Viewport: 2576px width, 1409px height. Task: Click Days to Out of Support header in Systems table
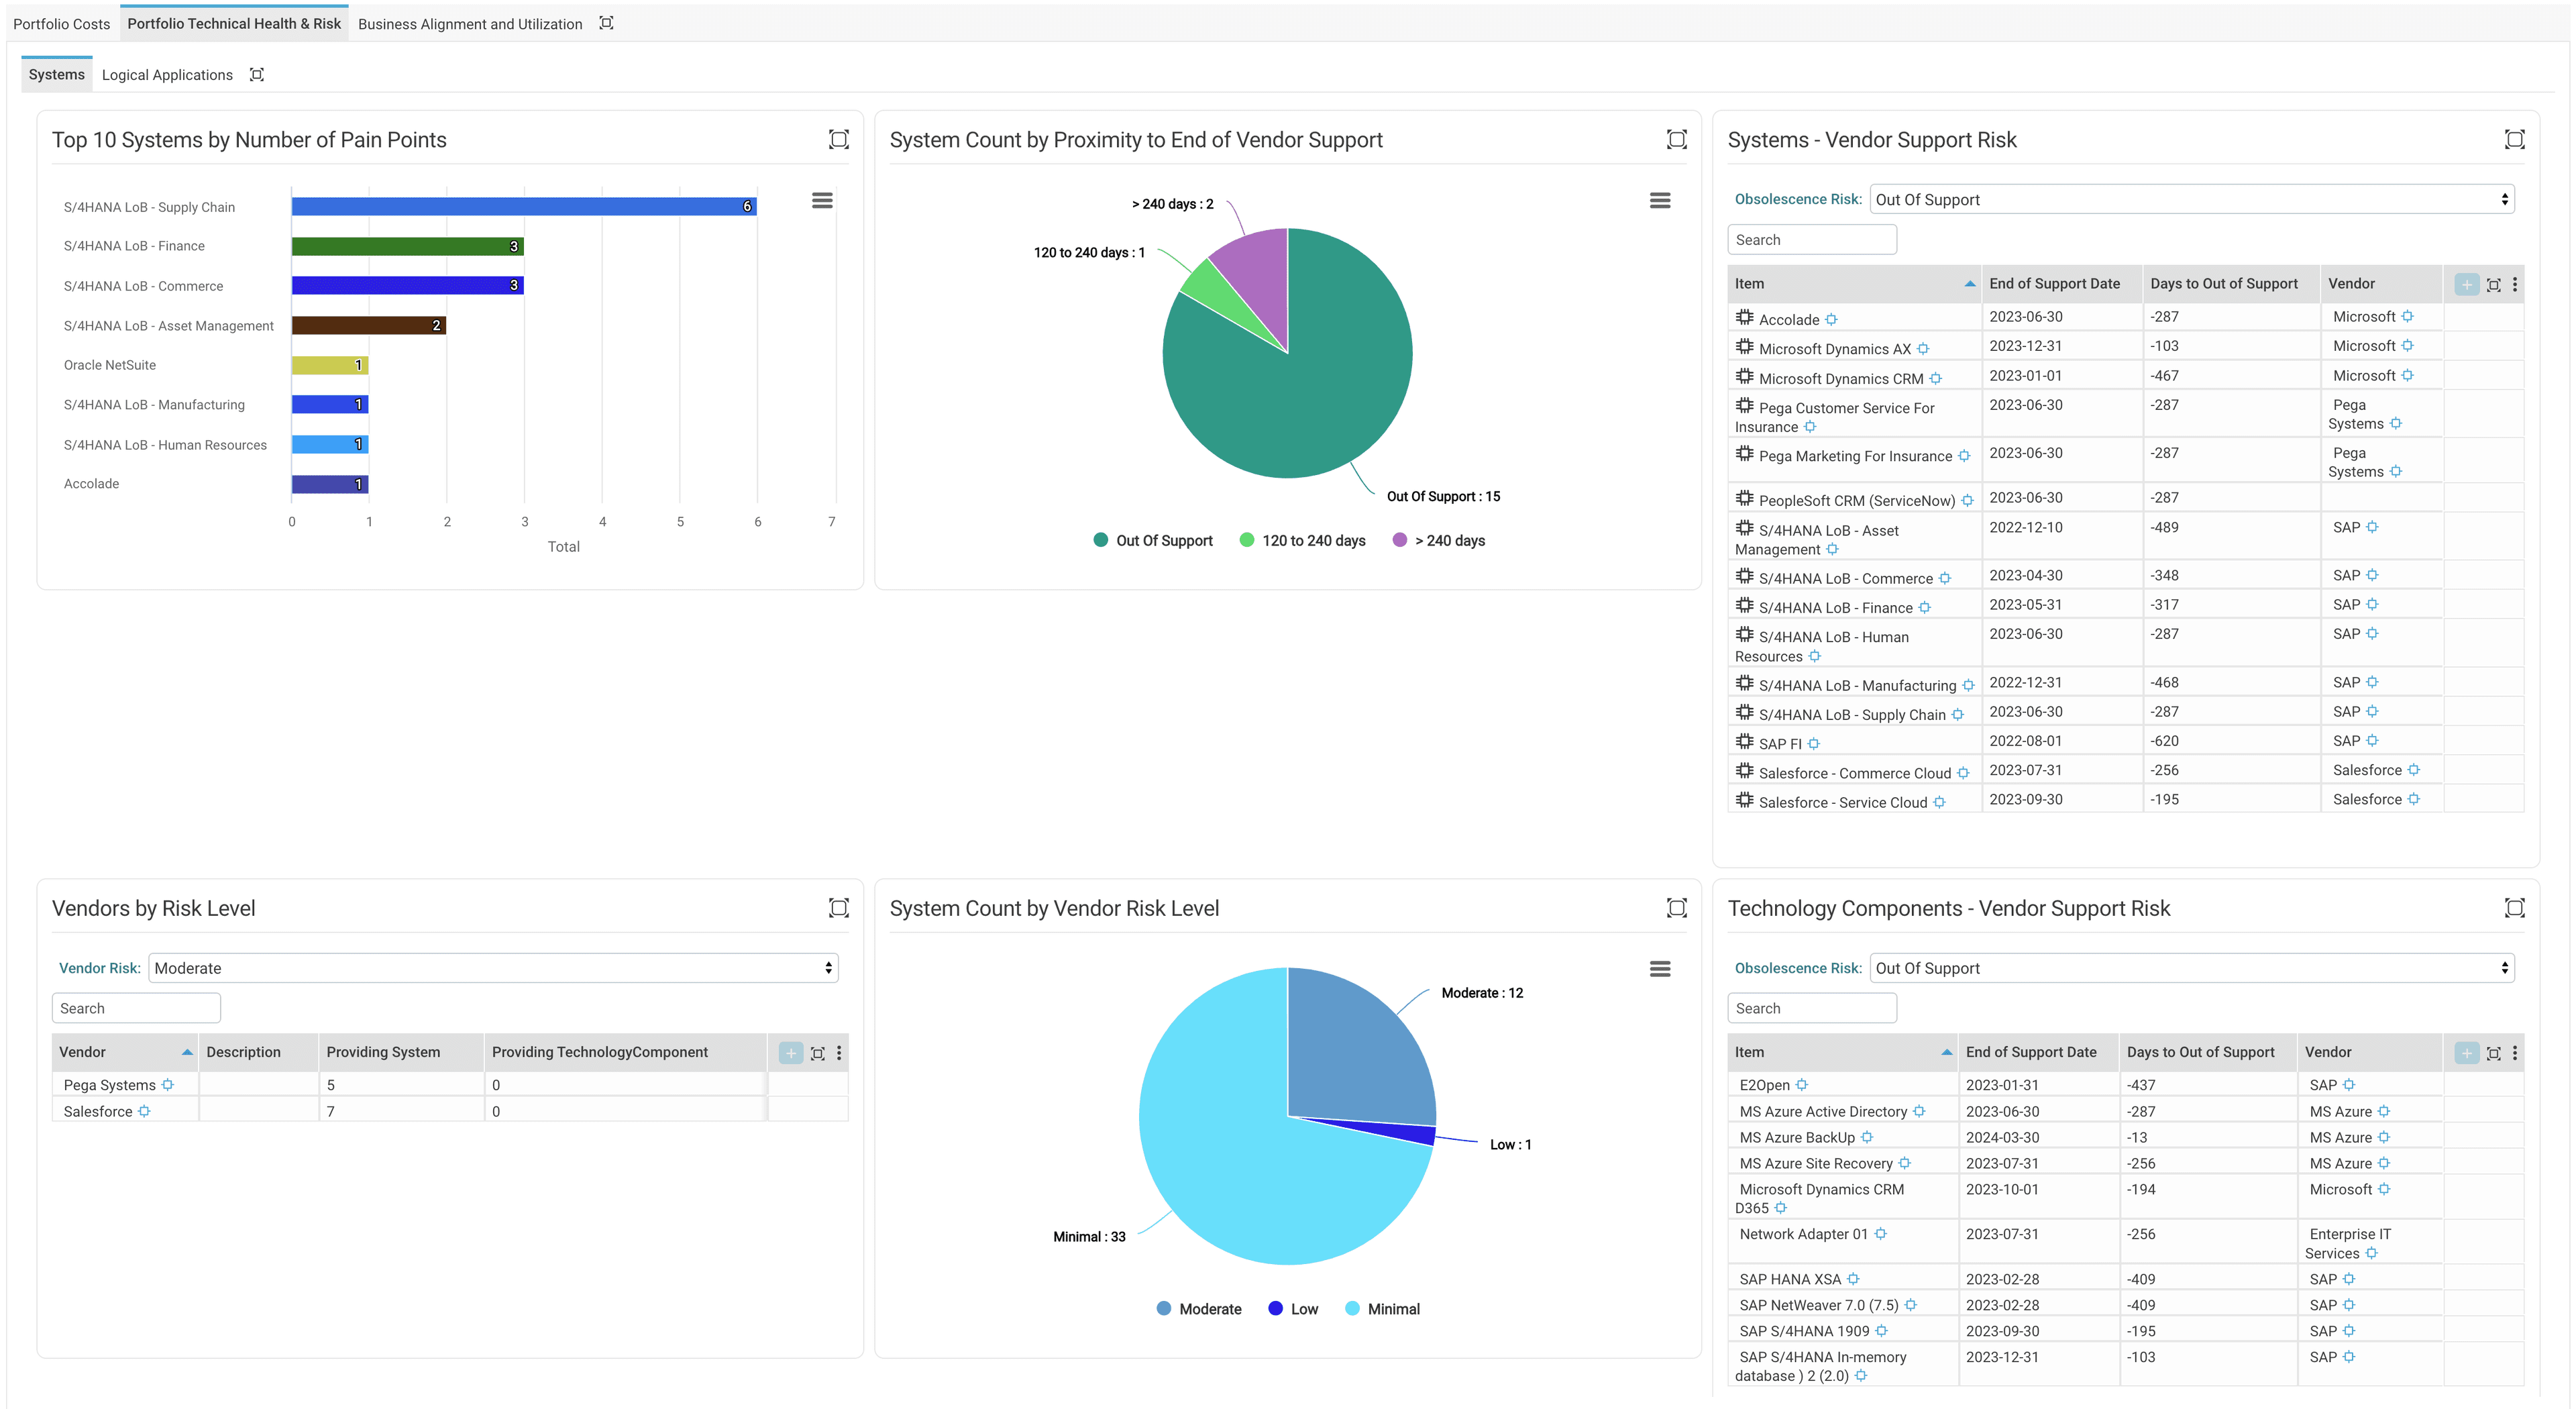click(x=2224, y=284)
